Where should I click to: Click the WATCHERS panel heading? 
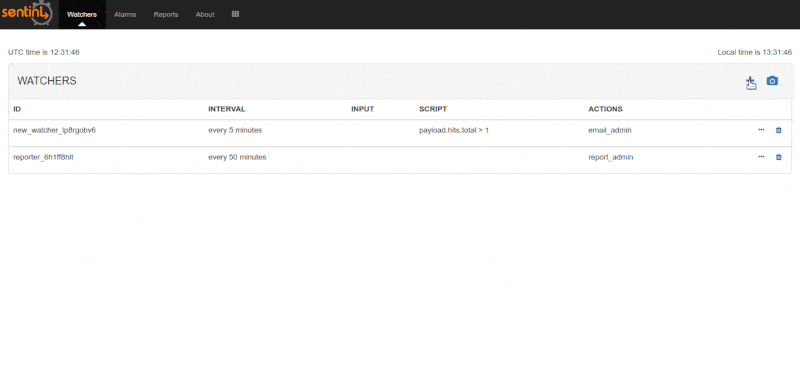[x=47, y=81]
